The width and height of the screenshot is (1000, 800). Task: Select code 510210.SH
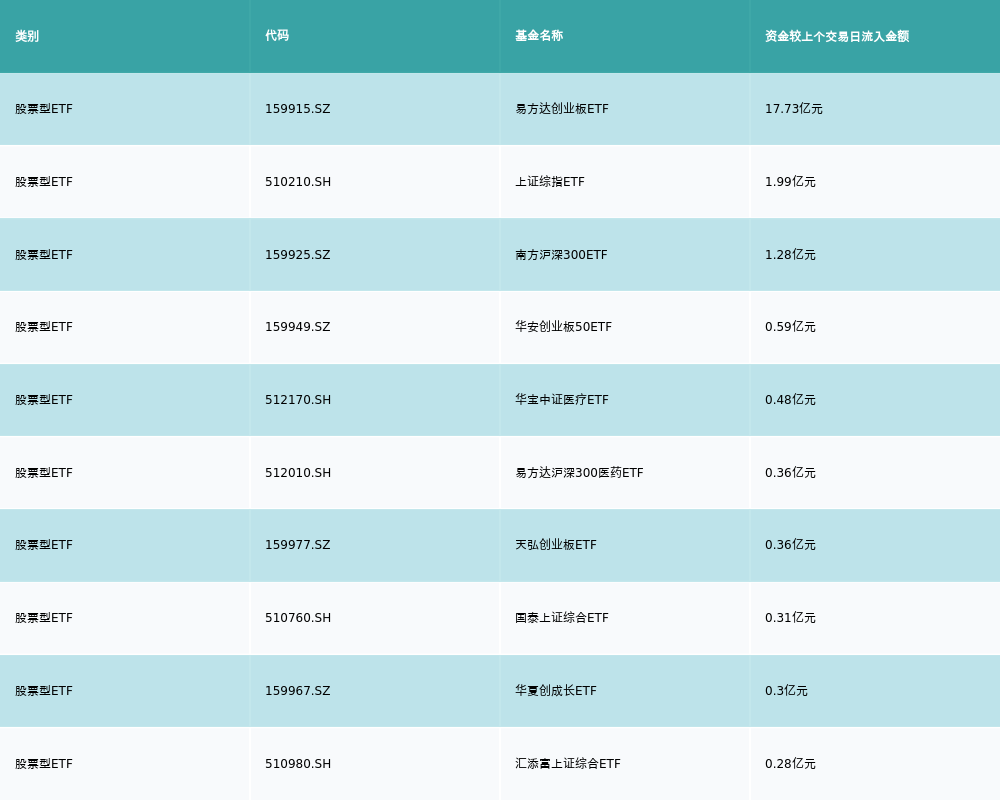(x=298, y=182)
